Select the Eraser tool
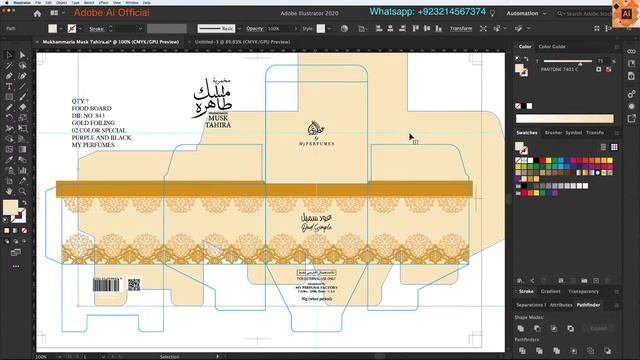Image resolution: width=640 pixels, height=360 pixels. 22,107
